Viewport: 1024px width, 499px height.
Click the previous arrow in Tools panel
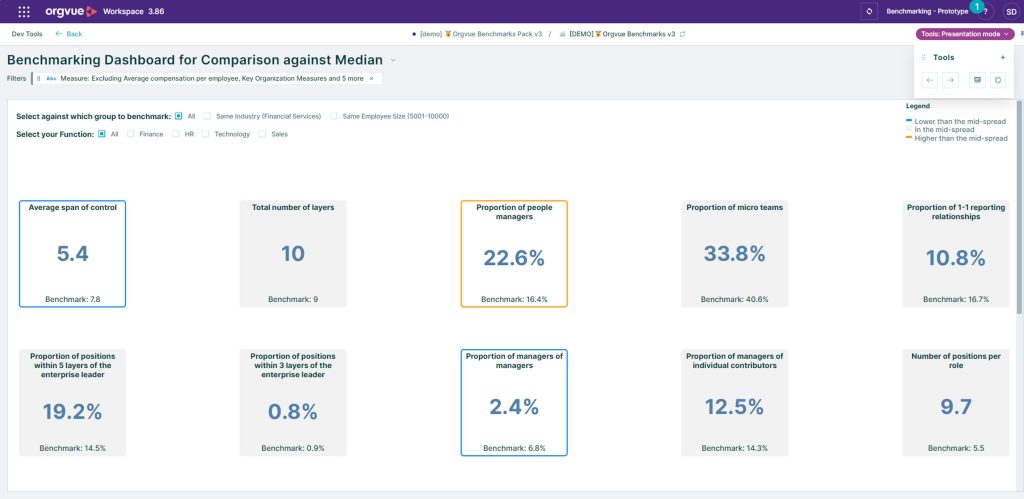pos(930,80)
